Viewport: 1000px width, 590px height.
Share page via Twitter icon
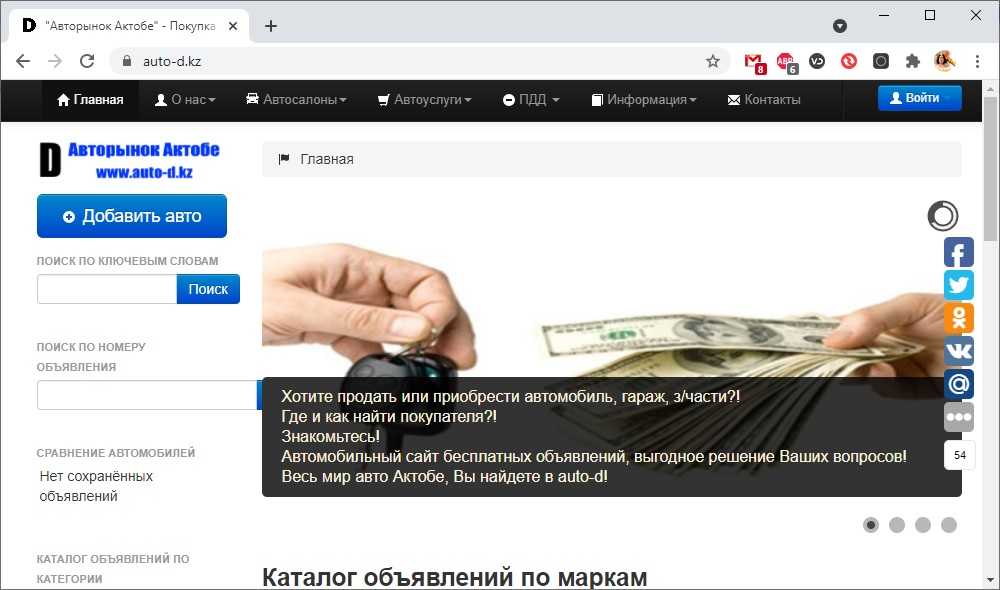click(x=959, y=284)
